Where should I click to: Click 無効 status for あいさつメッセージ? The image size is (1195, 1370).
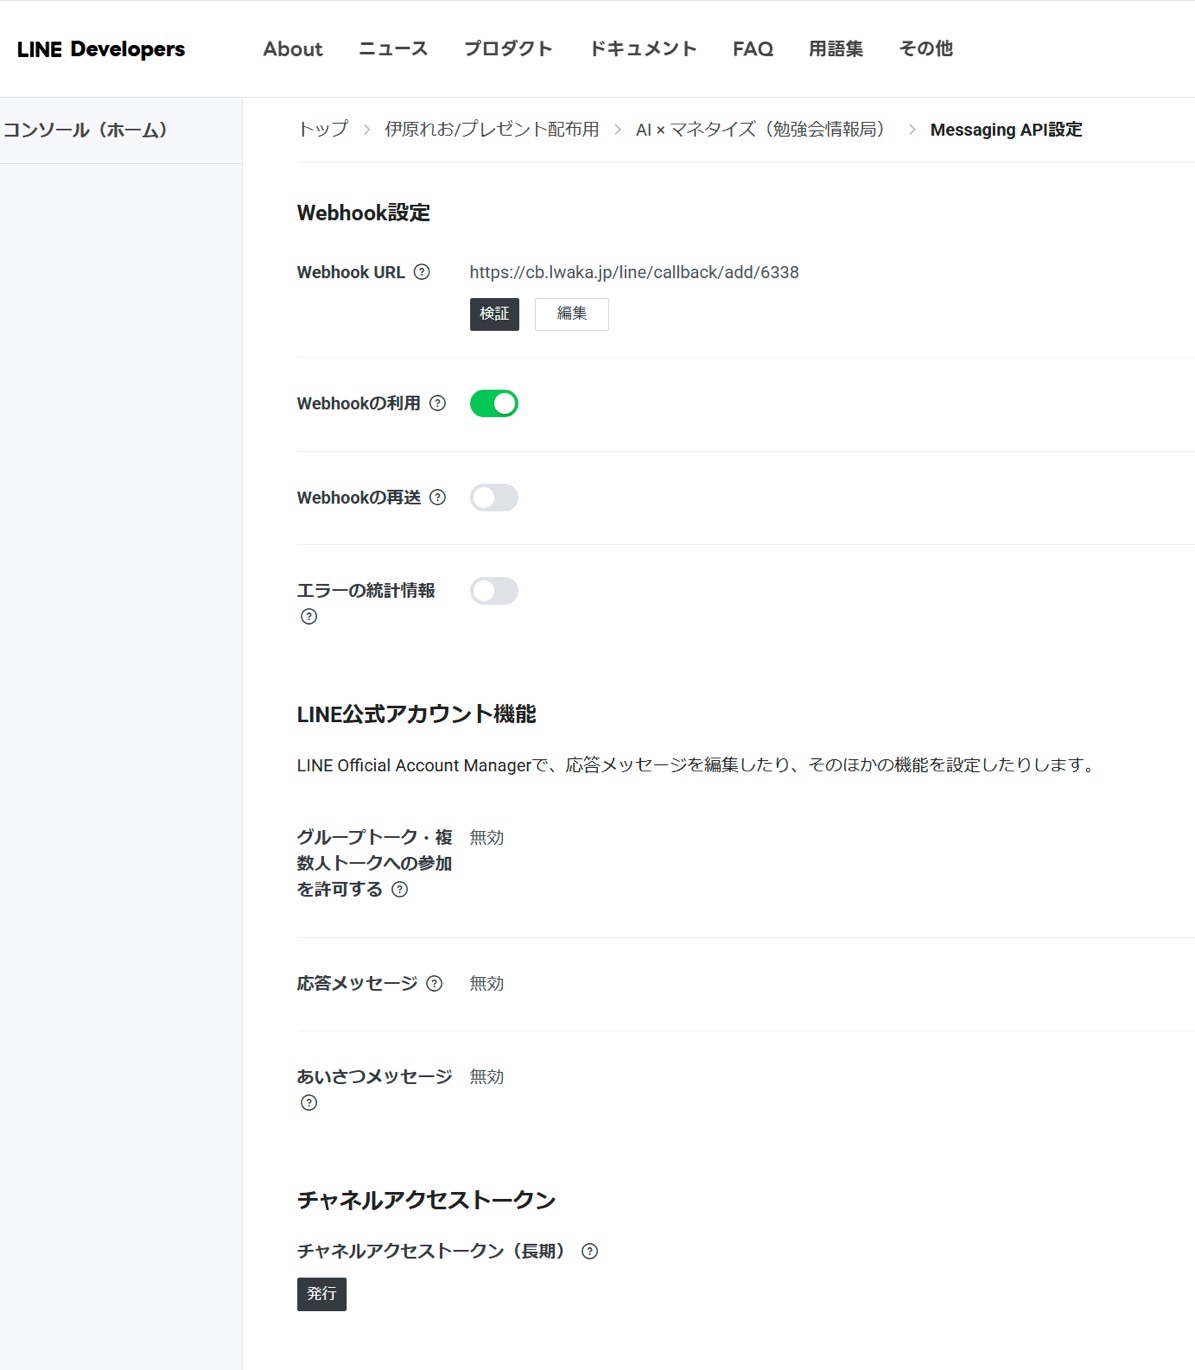click(487, 1076)
